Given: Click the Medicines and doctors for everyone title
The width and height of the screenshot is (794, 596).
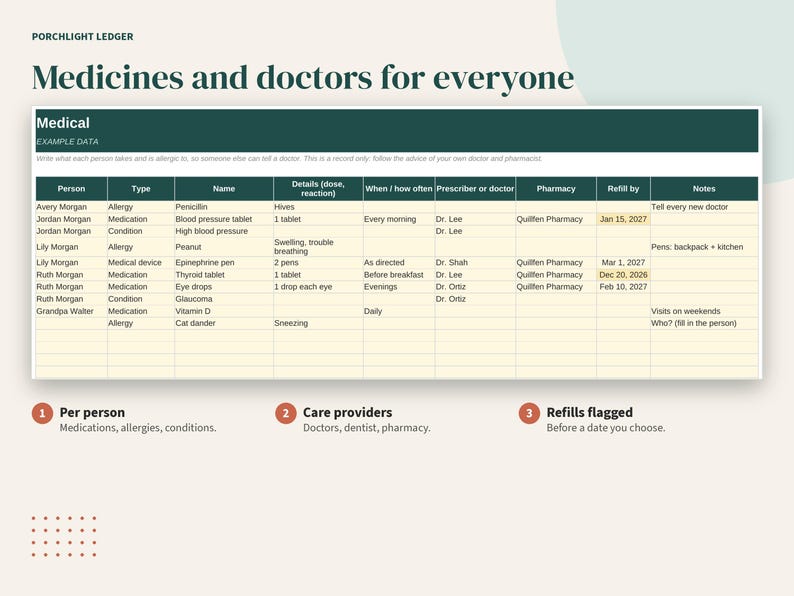Looking at the screenshot, I should (x=303, y=78).
